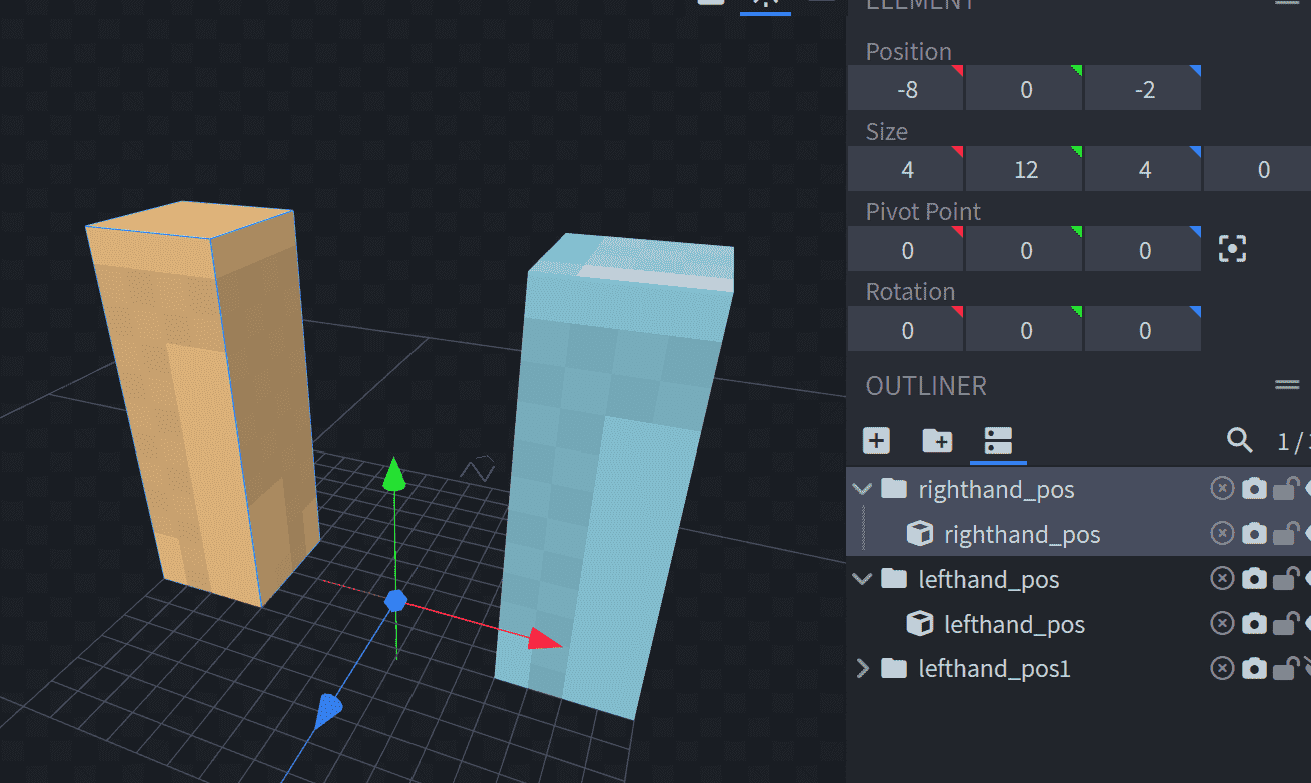The height and width of the screenshot is (783, 1311).
Task: Click the Add Group folder-plus icon
Action: click(x=937, y=440)
